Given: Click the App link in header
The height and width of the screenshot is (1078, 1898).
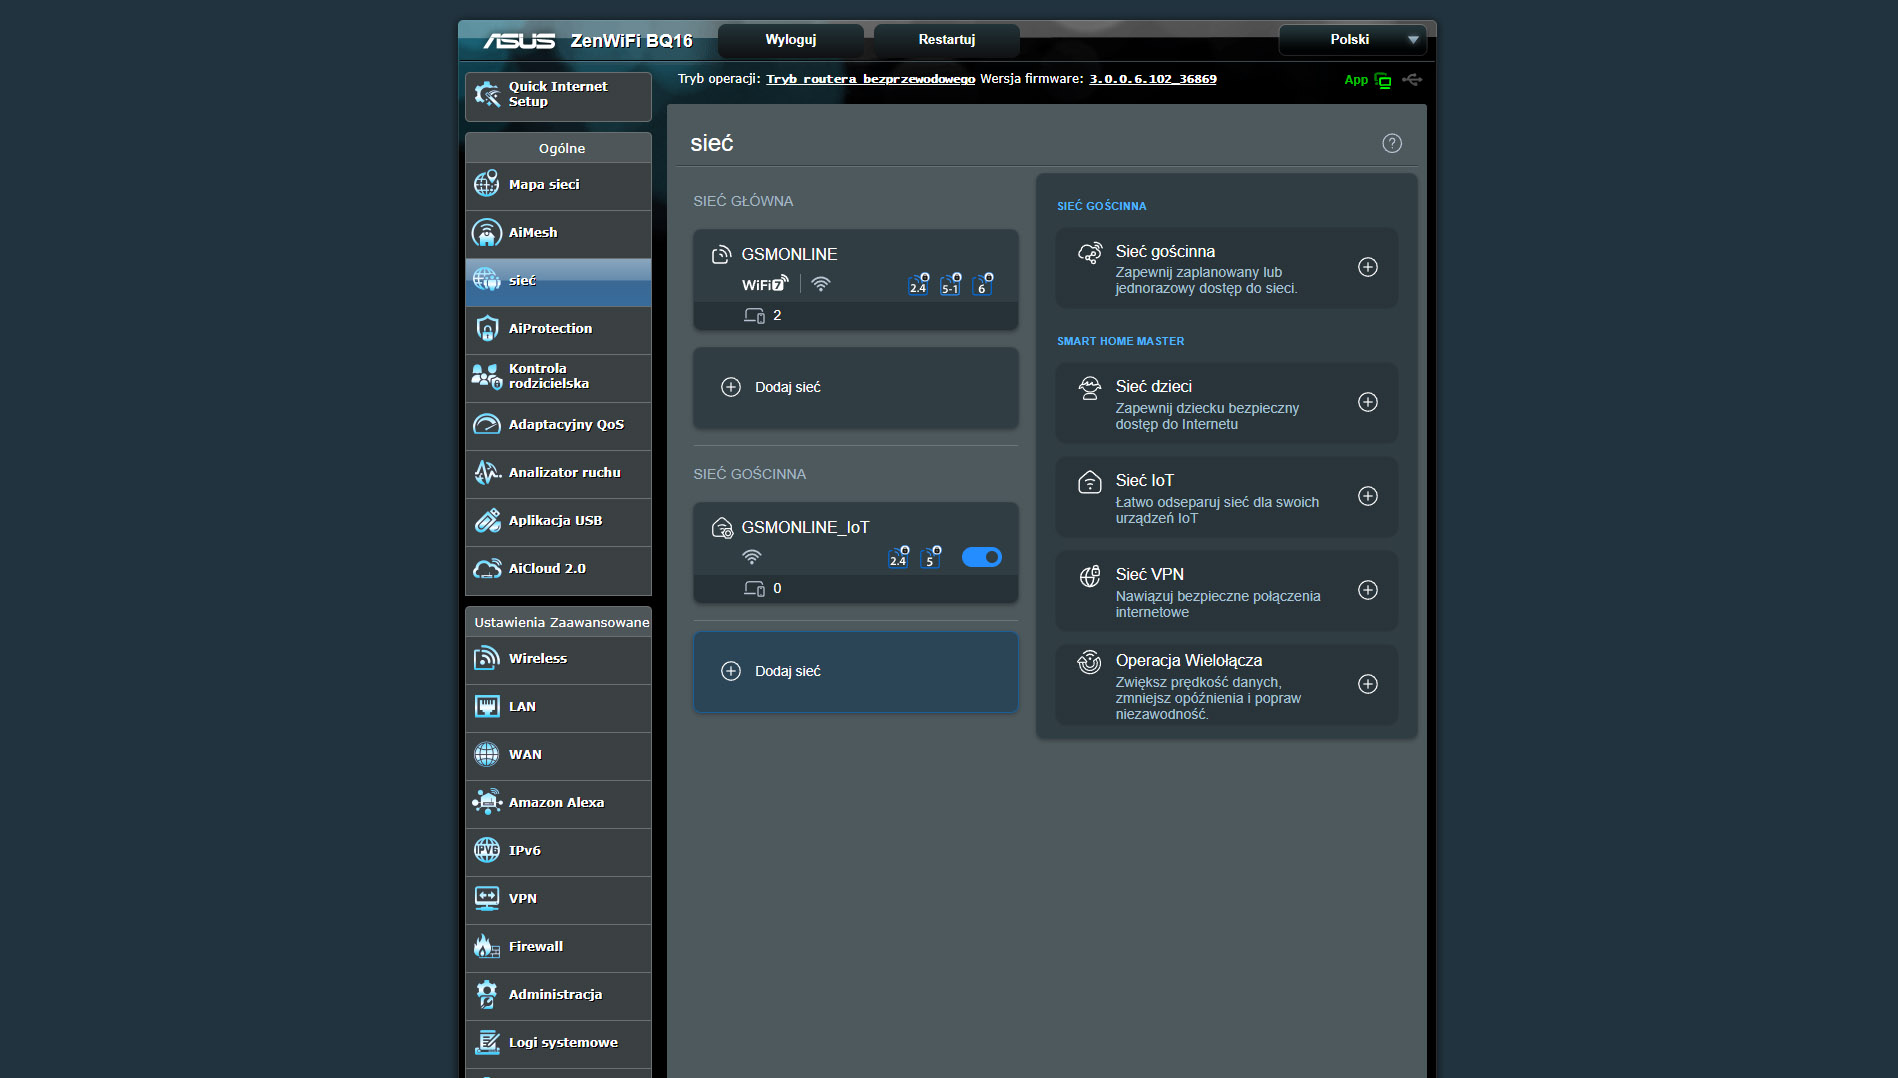Looking at the screenshot, I should (x=1356, y=80).
